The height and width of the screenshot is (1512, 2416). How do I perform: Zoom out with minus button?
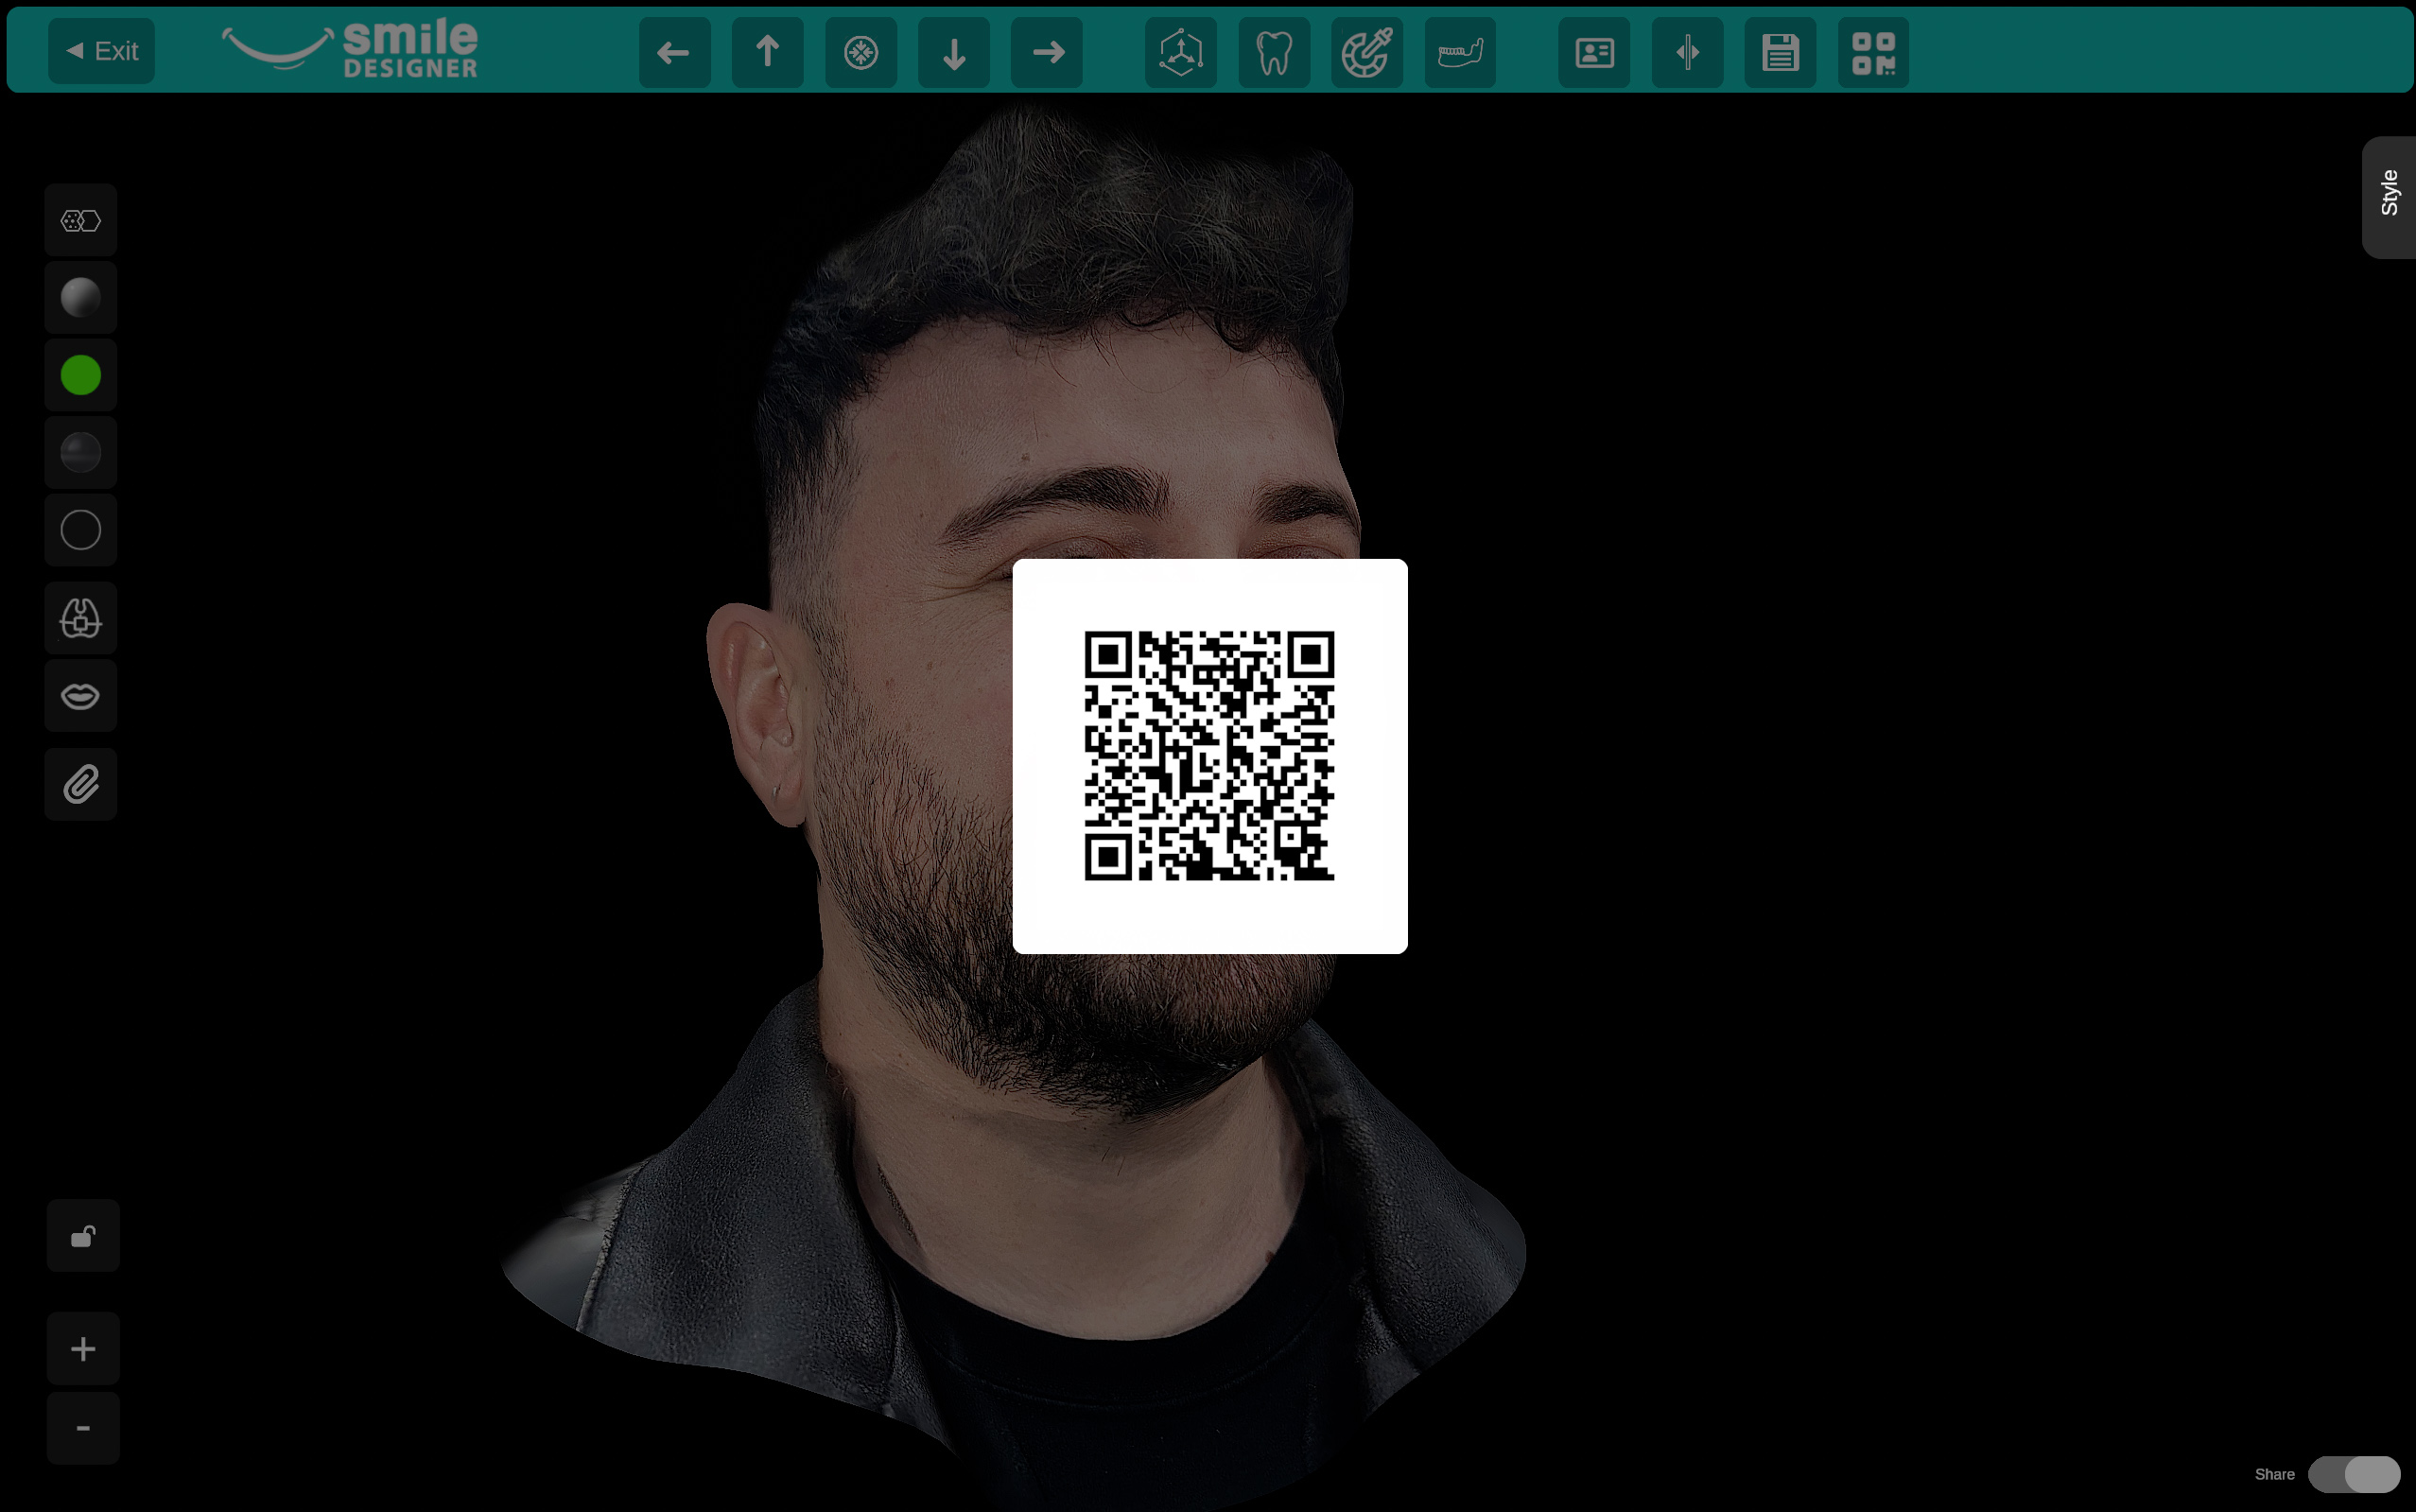click(x=83, y=1428)
